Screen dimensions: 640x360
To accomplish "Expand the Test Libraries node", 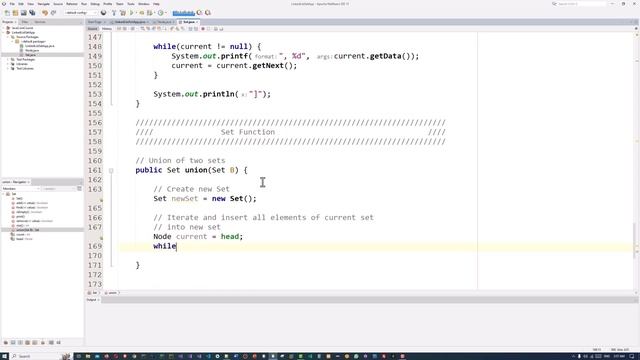I will [x=8, y=68].
